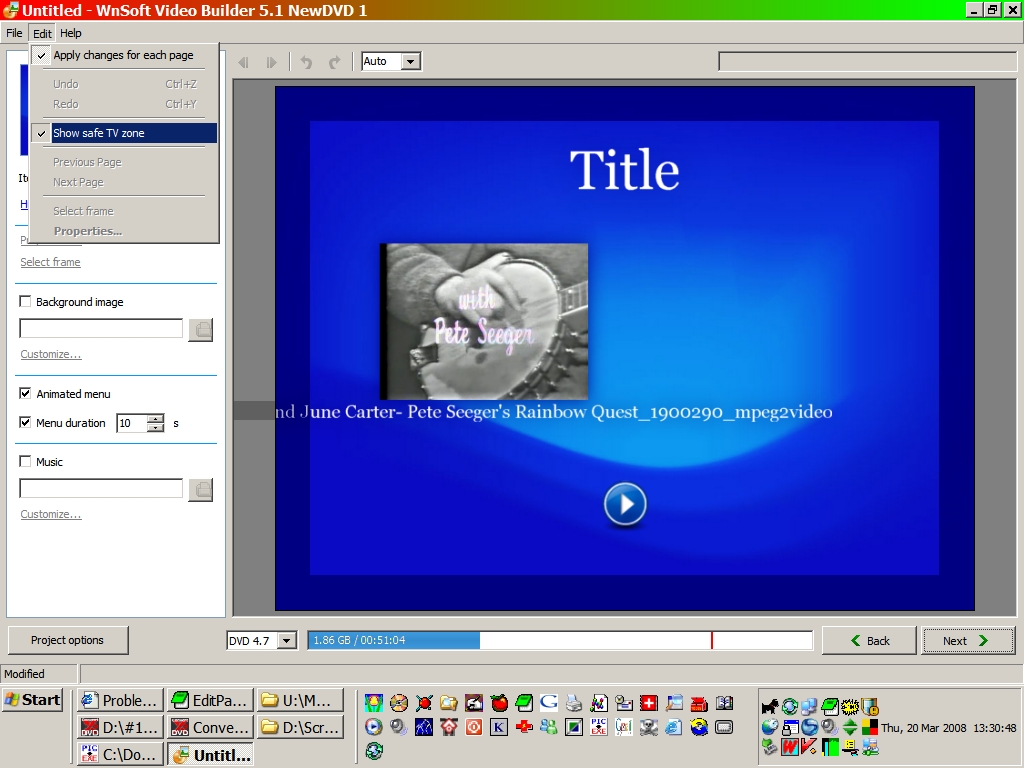Click the PIC EXE icon in quick launch
The image size is (1024, 768).
(x=599, y=727)
